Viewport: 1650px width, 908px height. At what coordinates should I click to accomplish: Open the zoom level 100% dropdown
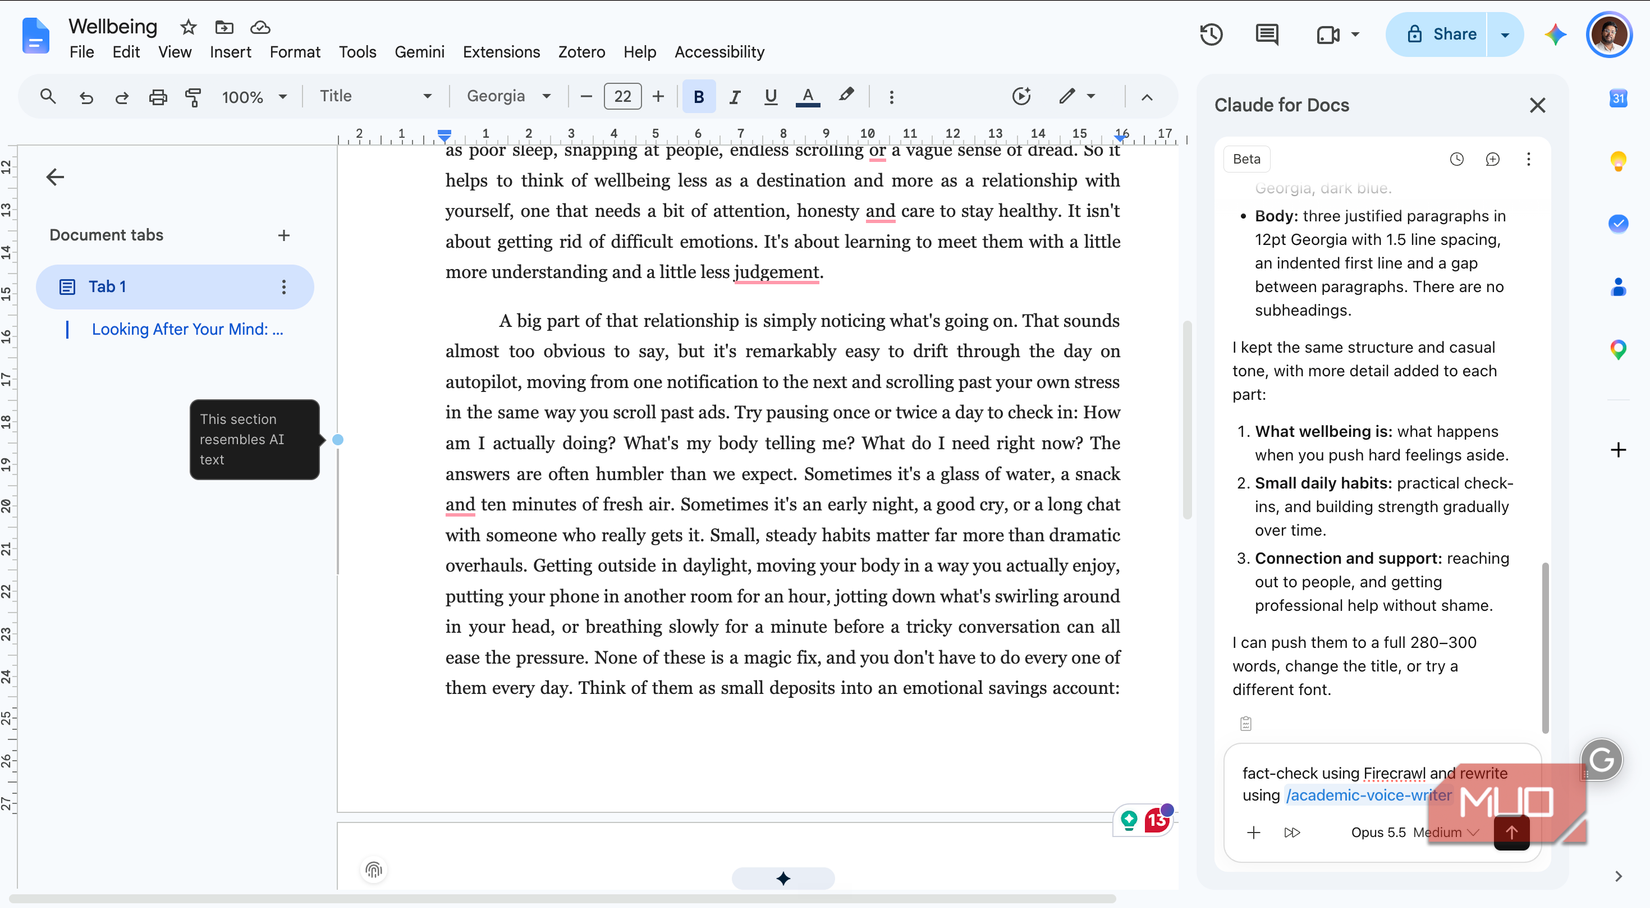(254, 97)
